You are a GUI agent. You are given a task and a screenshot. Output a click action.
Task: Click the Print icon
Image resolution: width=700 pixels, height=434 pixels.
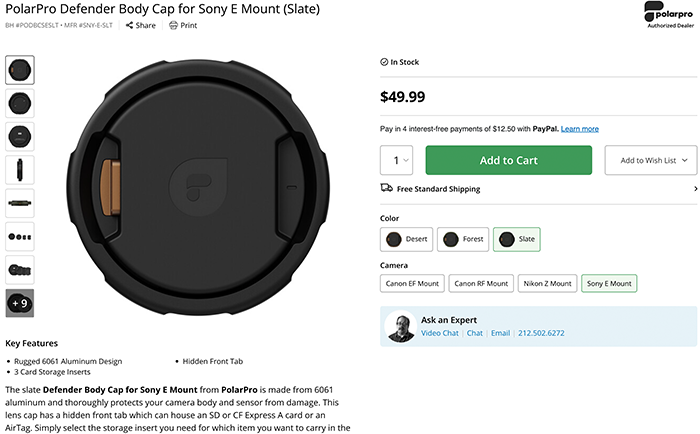point(173,25)
